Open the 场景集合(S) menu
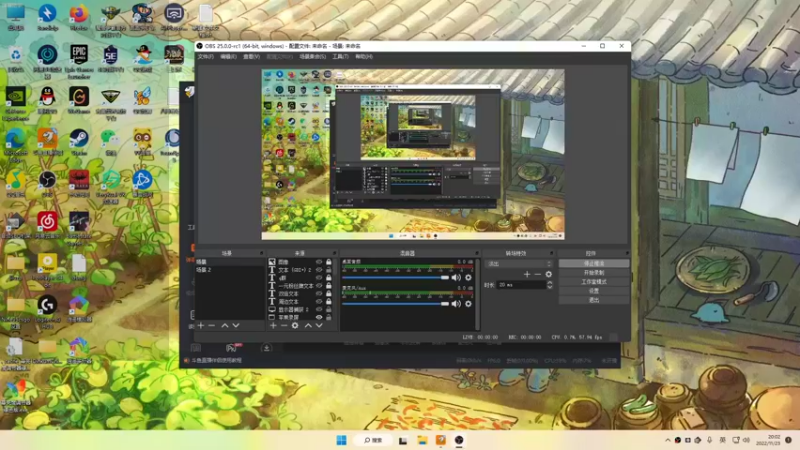 click(312, 57)
